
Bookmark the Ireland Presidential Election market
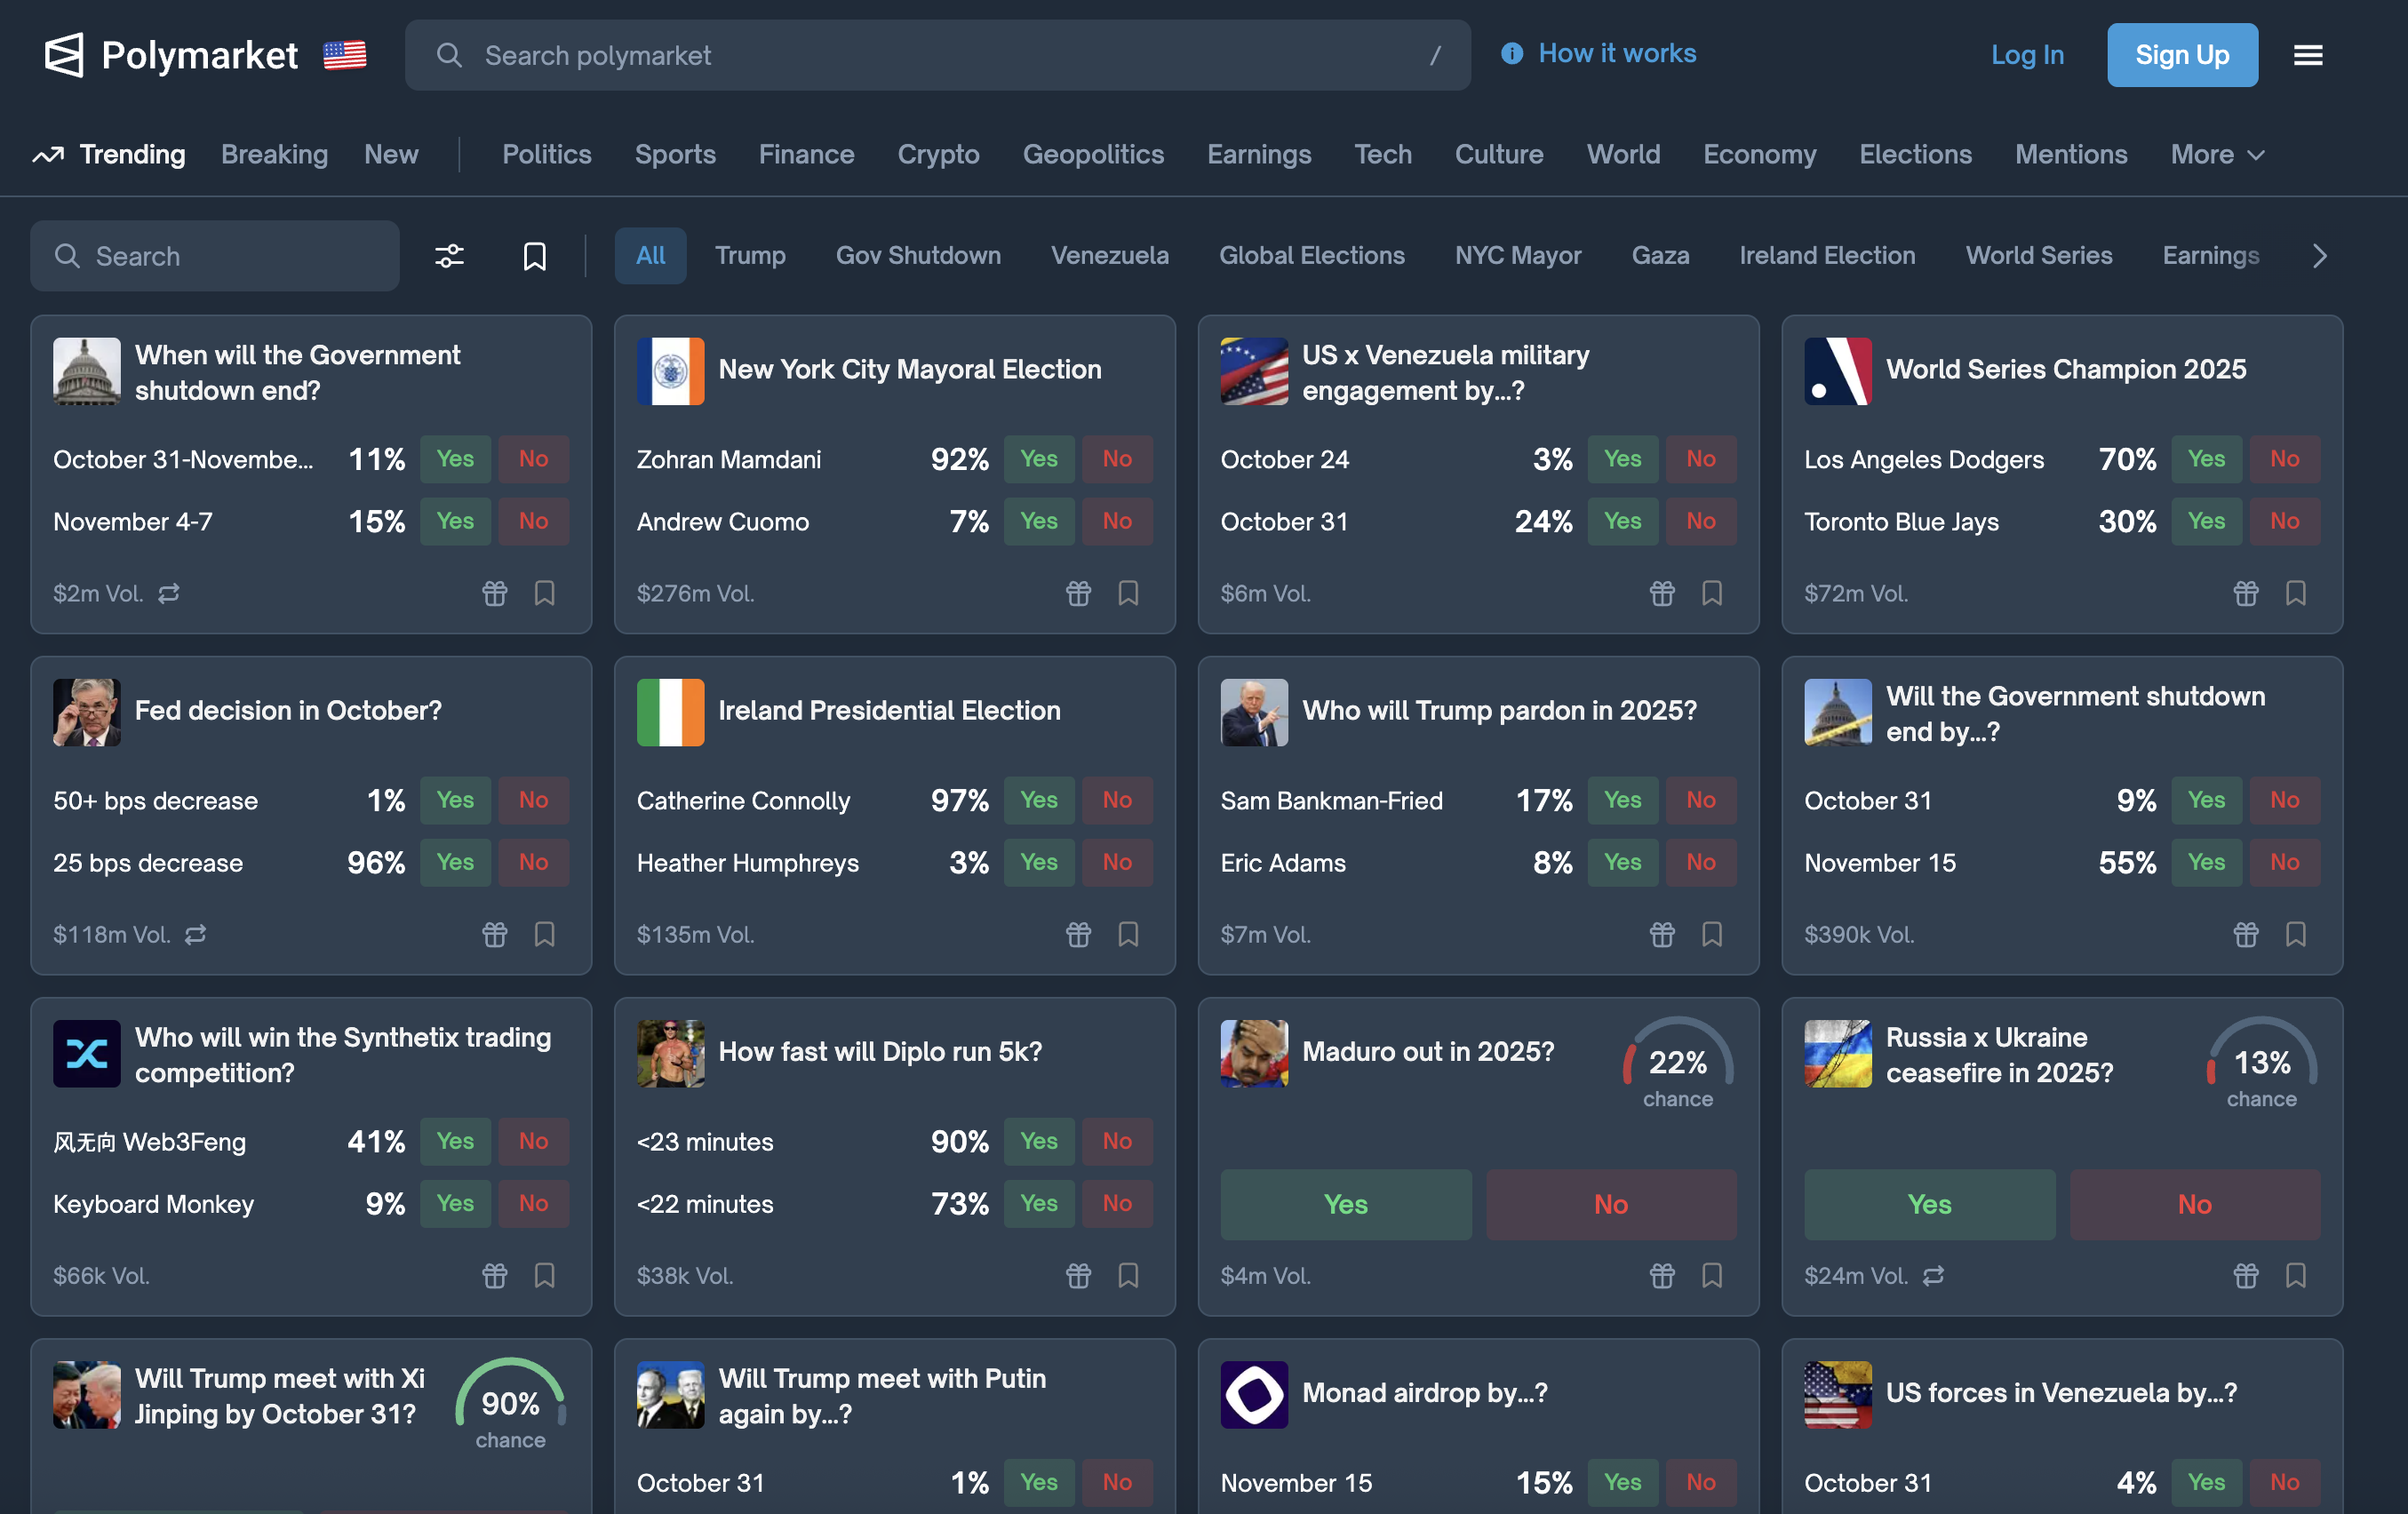pos(1128,934)
